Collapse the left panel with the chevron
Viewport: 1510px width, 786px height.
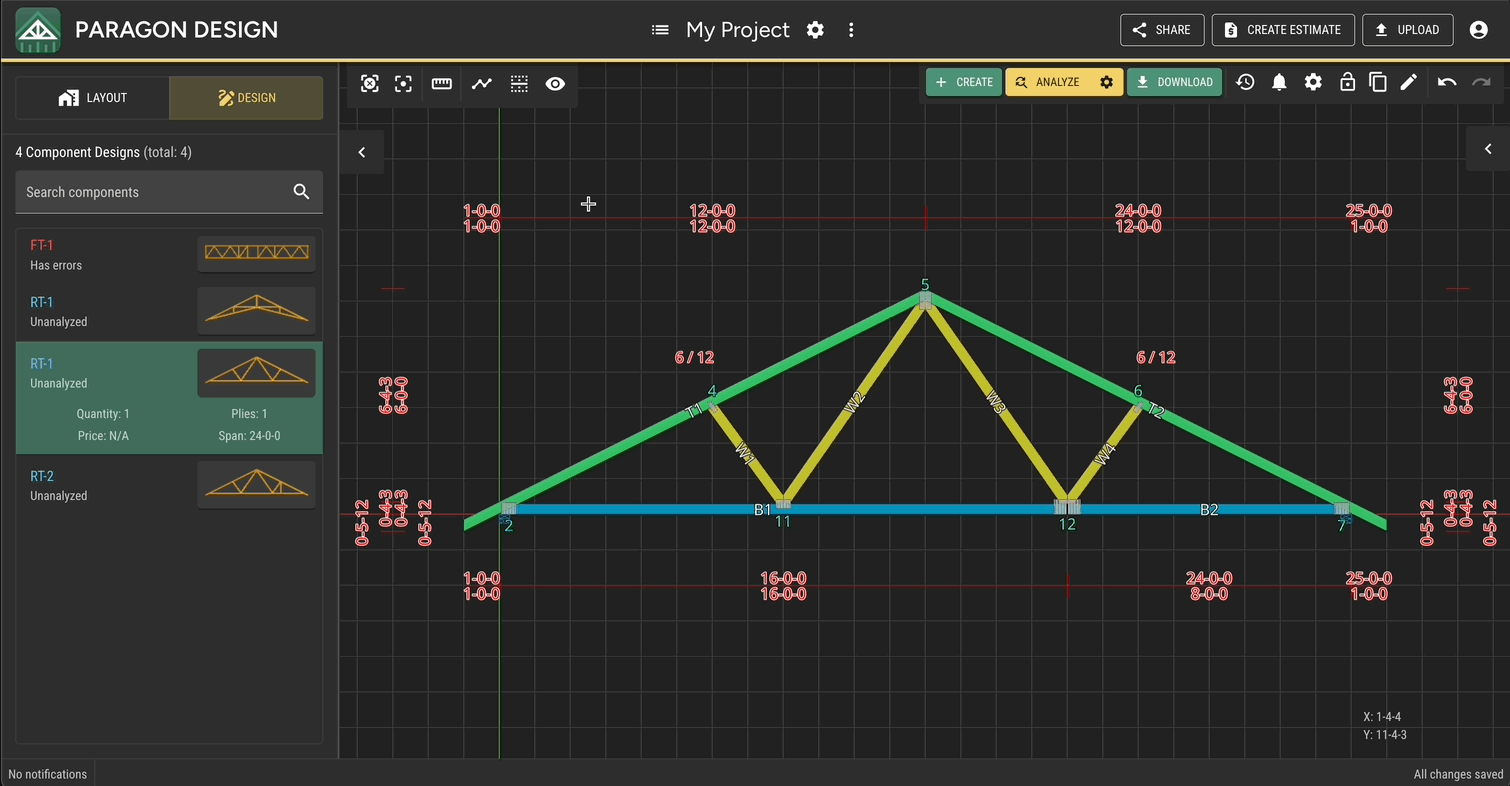(362, 152)
